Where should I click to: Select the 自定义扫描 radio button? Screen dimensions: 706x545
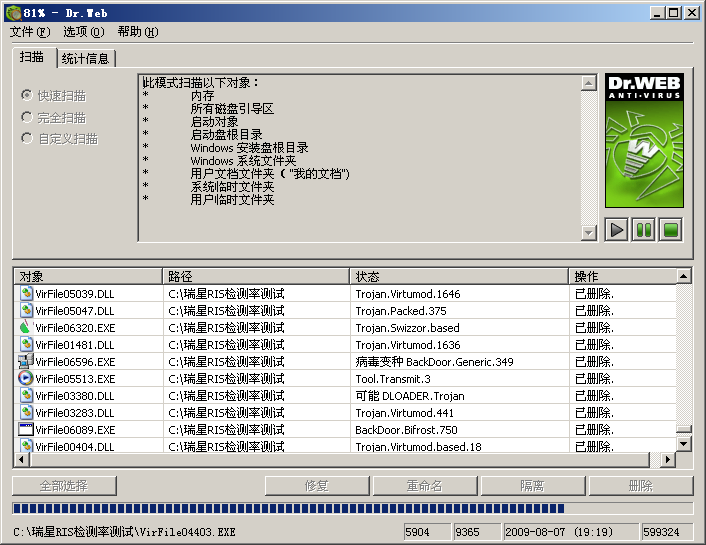[27, 138]
